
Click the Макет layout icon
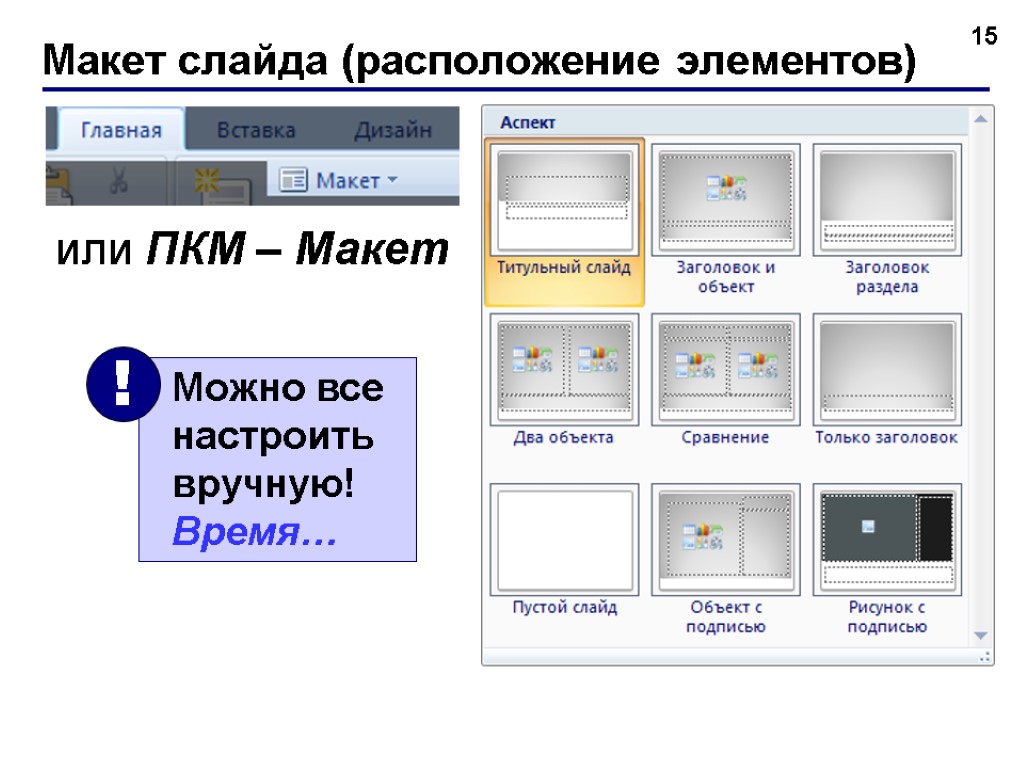coord(293,180)
